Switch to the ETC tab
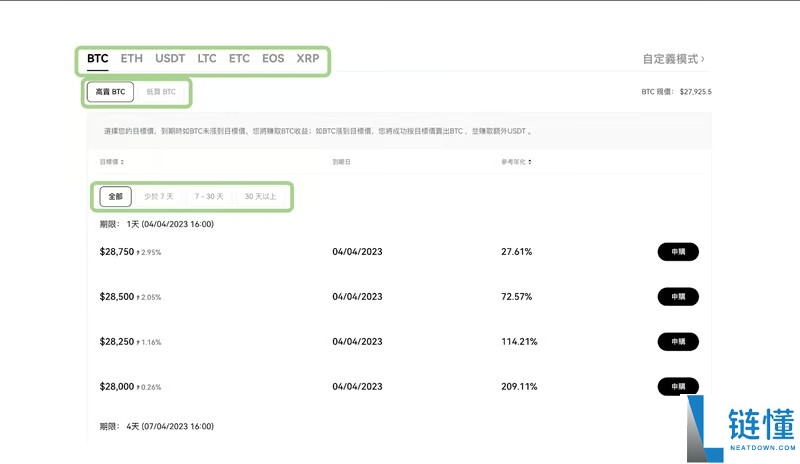800x464 pixels. coord(239,58)
